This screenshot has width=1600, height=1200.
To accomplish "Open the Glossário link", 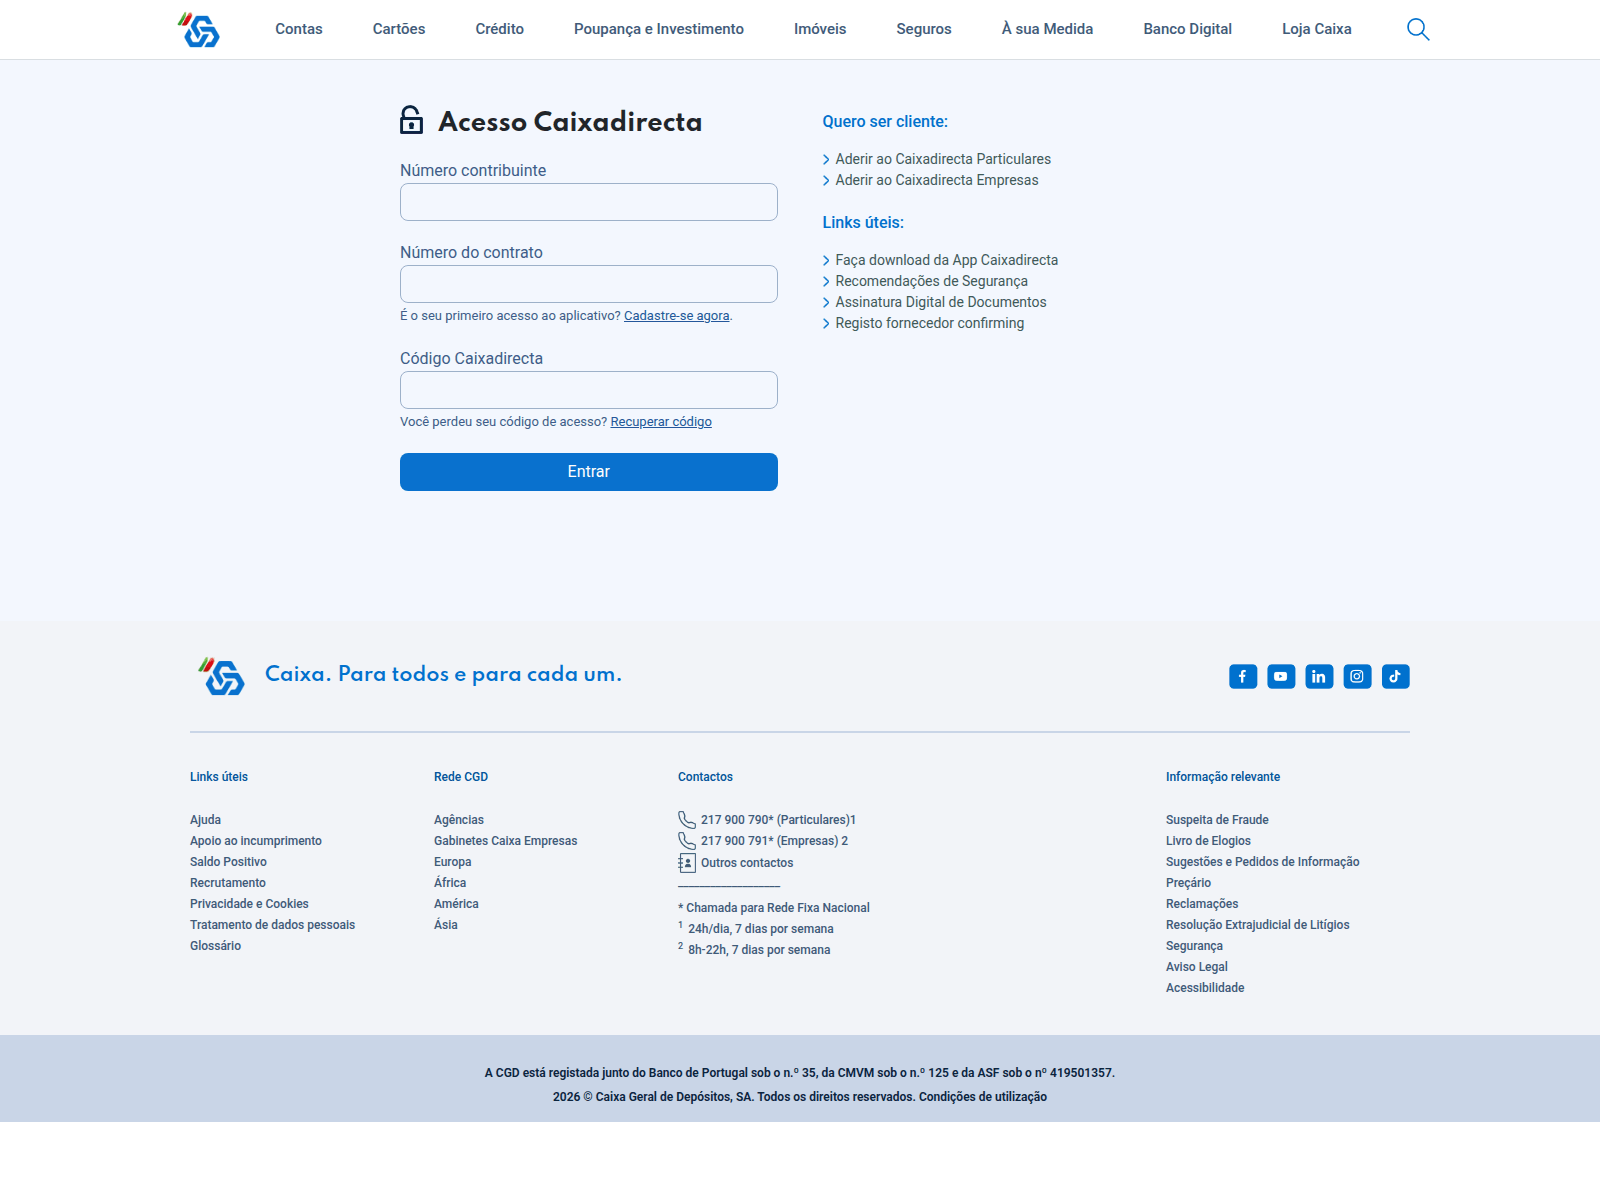I will [216, 946].
